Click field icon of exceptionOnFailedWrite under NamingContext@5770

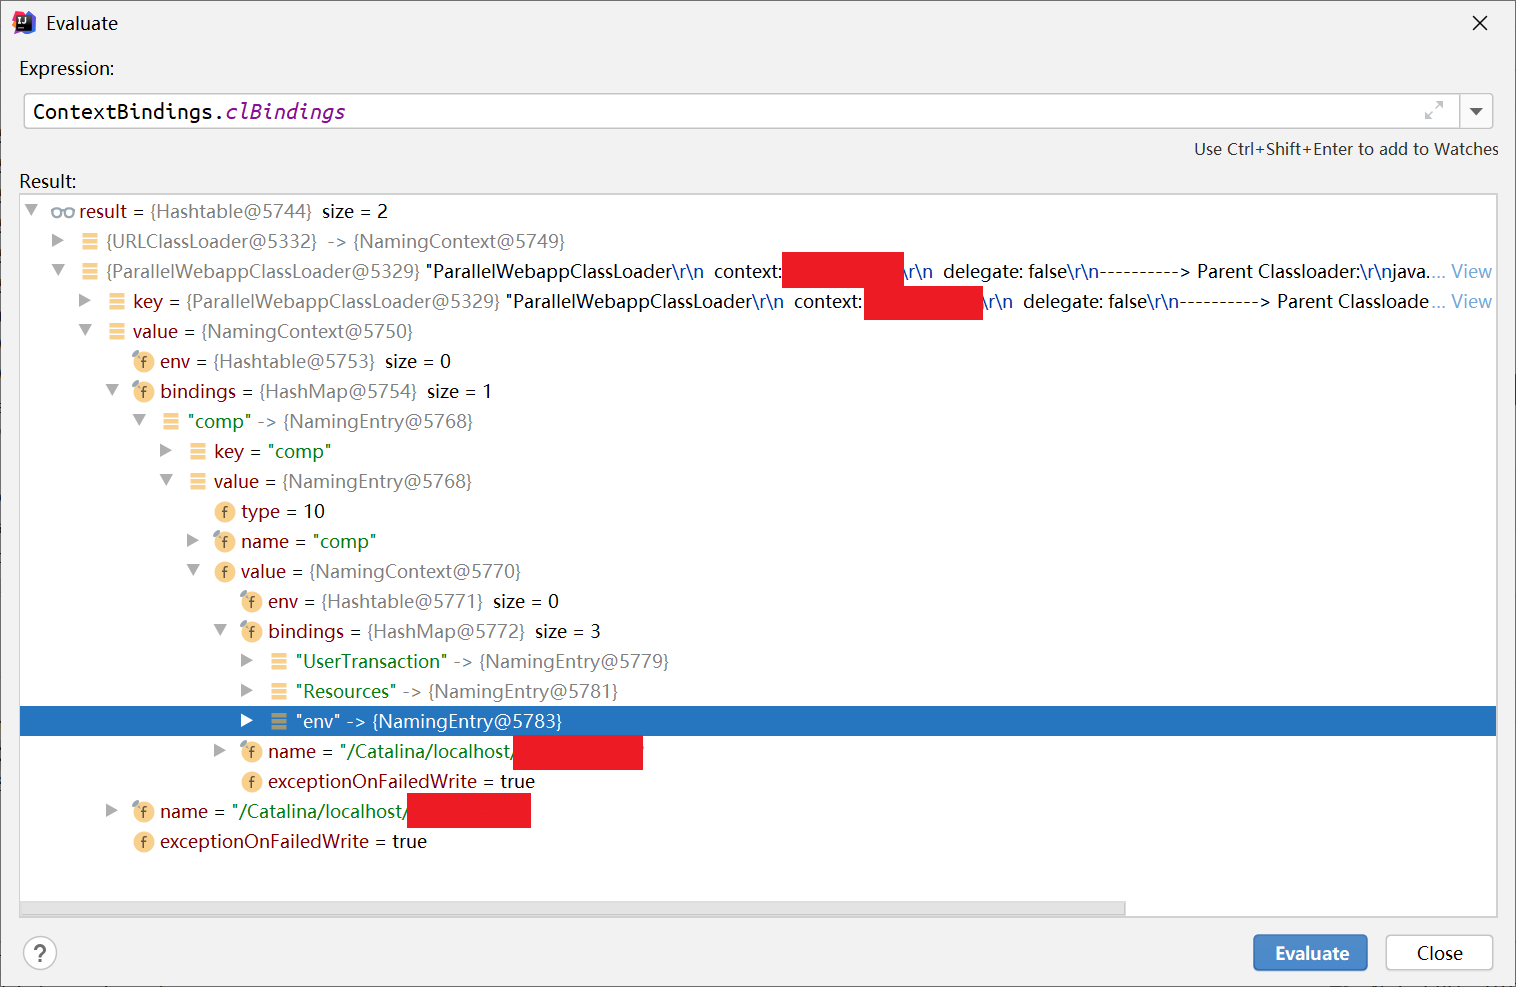tap(251, 782)
